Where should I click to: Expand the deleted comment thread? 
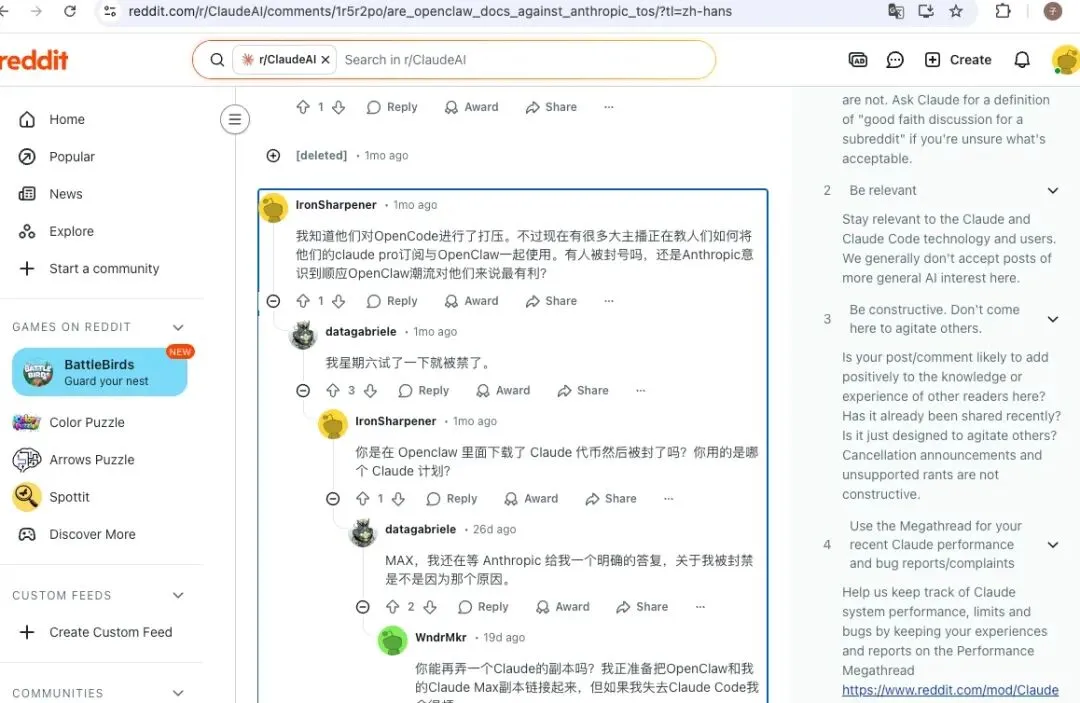tap(273, 156)
